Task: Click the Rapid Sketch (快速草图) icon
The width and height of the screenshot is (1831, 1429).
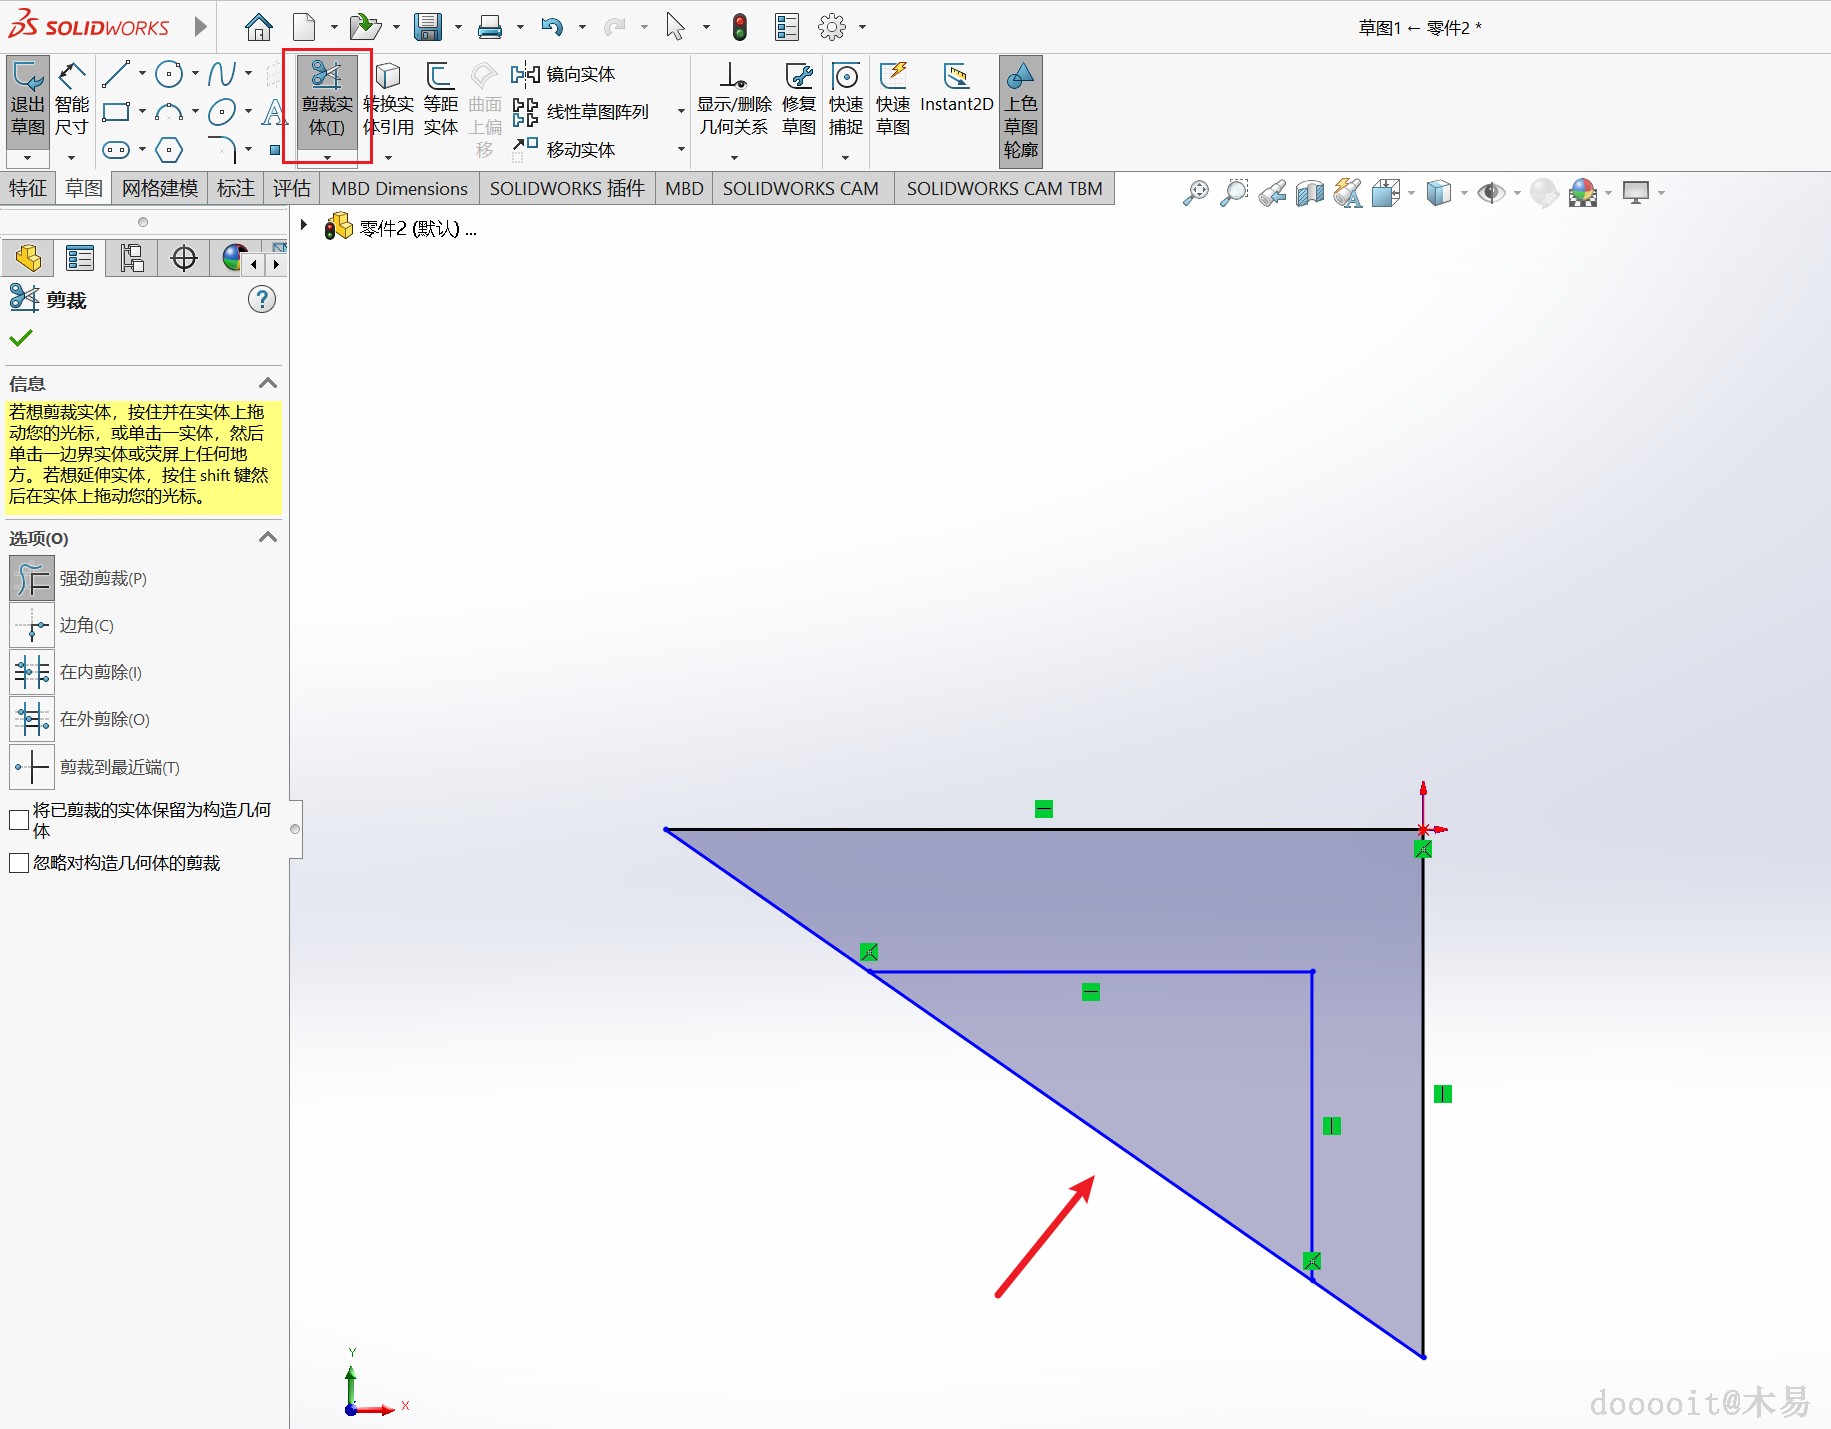Action: (x=893, y=98)
